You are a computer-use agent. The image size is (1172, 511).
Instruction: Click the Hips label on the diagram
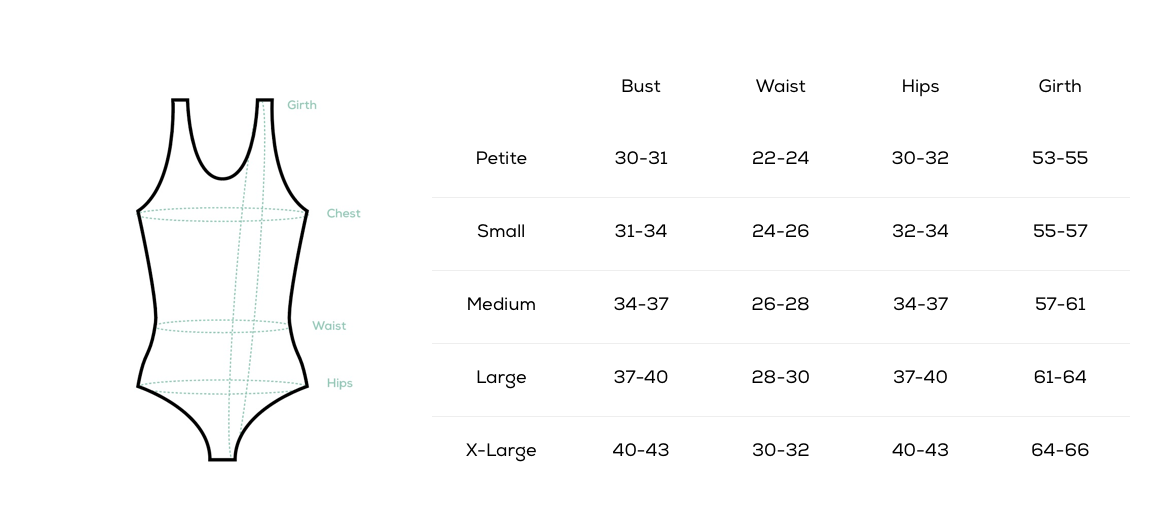(339, 383)
